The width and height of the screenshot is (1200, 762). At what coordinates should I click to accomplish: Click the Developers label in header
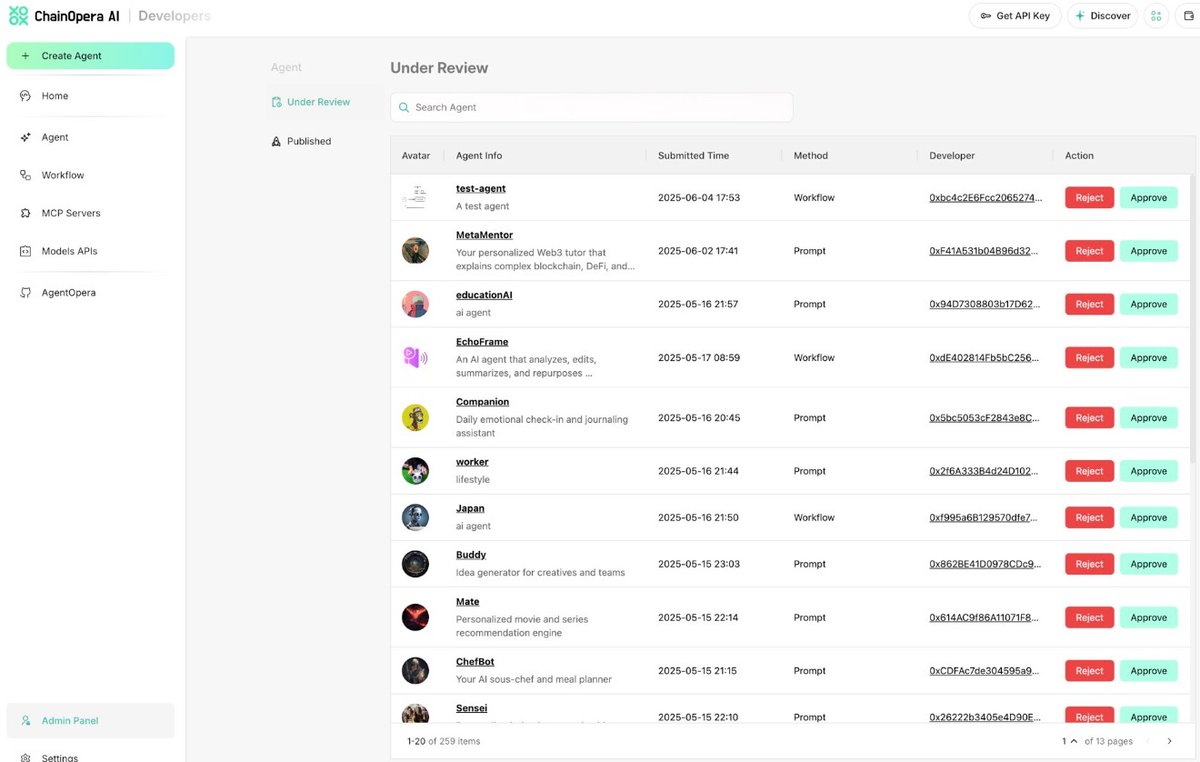pos(174,16)
